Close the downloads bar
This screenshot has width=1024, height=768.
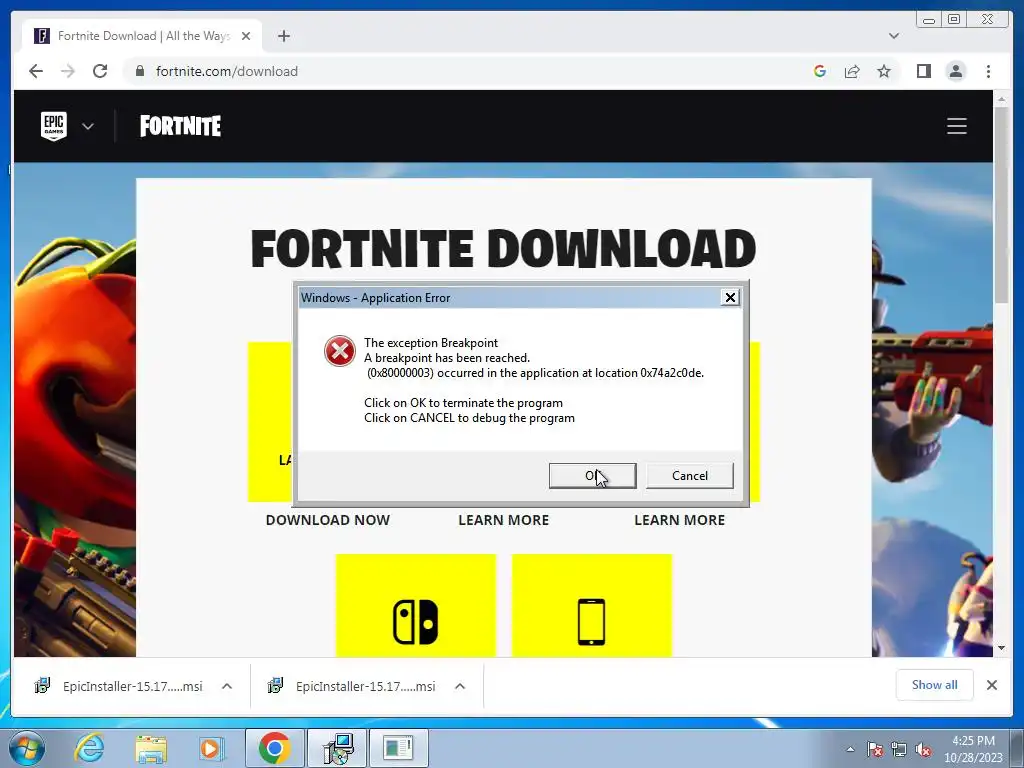point(992,685)
